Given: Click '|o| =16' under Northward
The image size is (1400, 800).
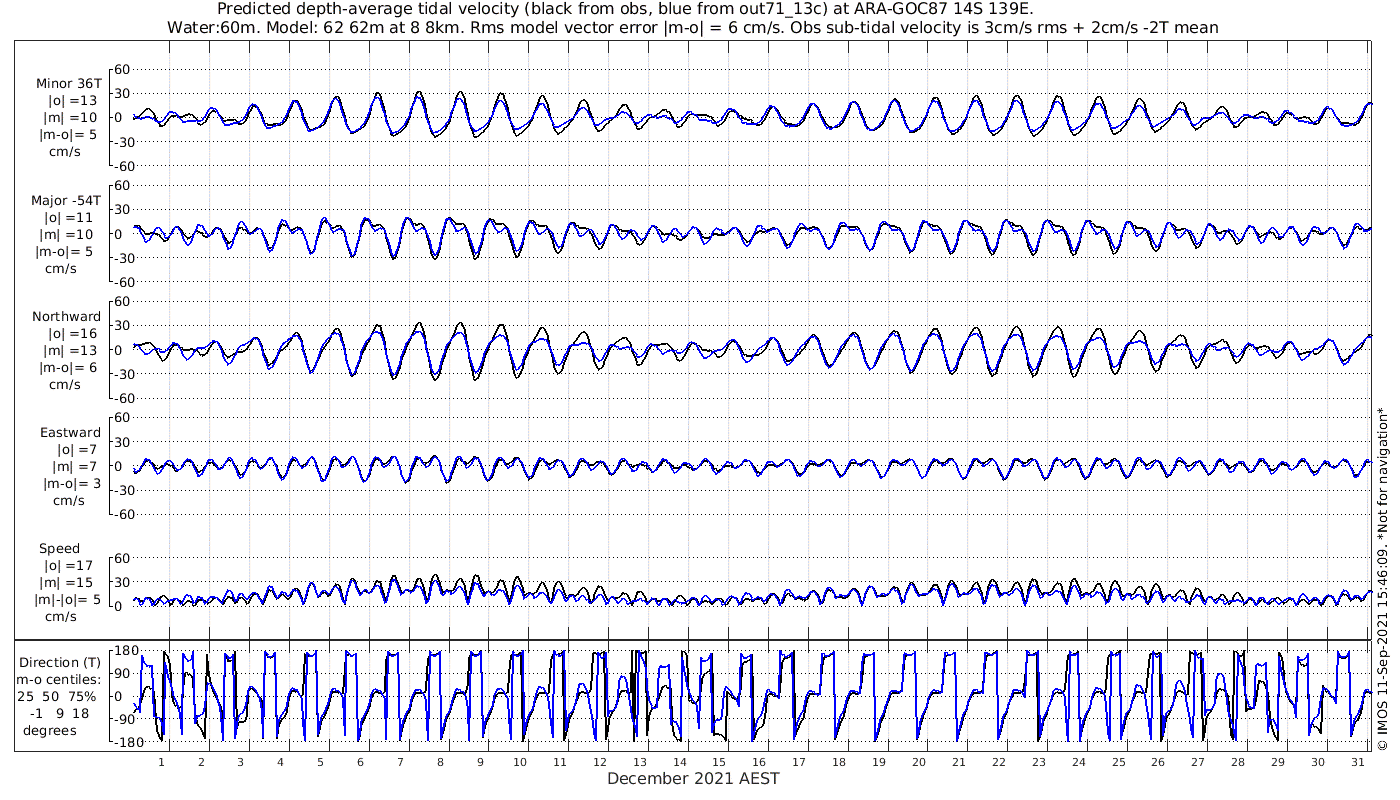Looking at the screenshot, I should point(71,333).
